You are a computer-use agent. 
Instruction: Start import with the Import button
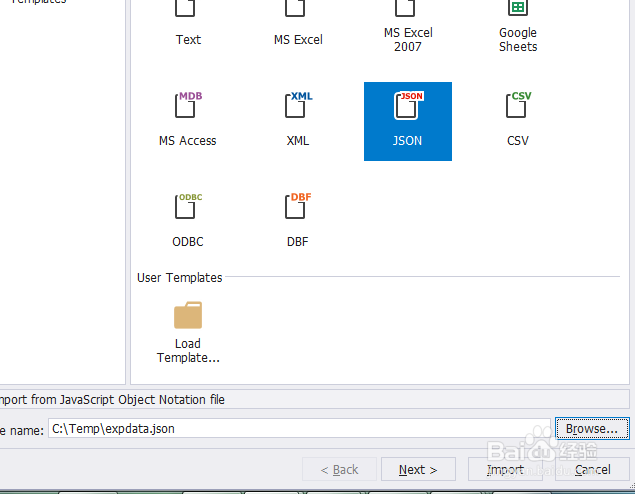point(505,469)
